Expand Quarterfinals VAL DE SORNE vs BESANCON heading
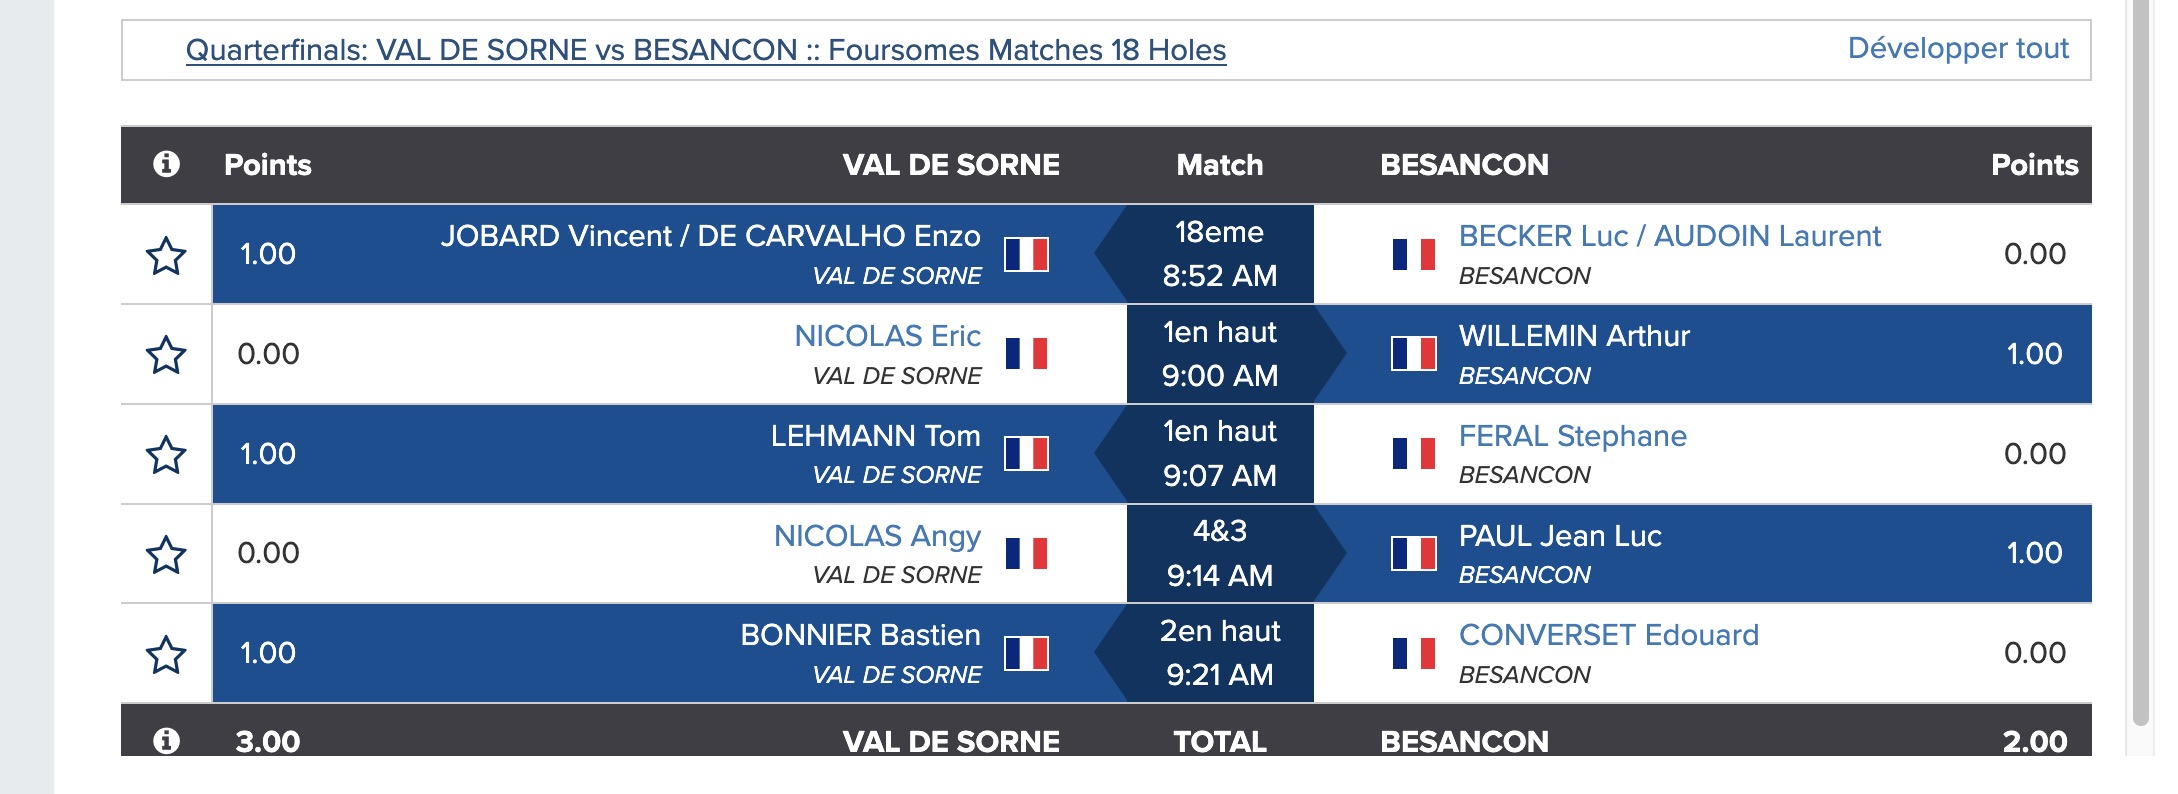The image size is (2178, 794). pos(706,50)
